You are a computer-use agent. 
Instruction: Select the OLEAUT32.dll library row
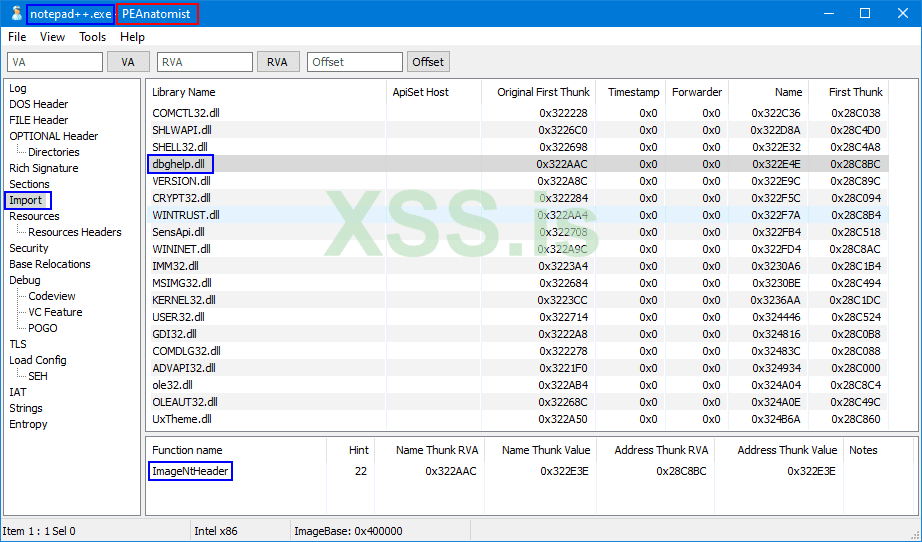[517, 403]
